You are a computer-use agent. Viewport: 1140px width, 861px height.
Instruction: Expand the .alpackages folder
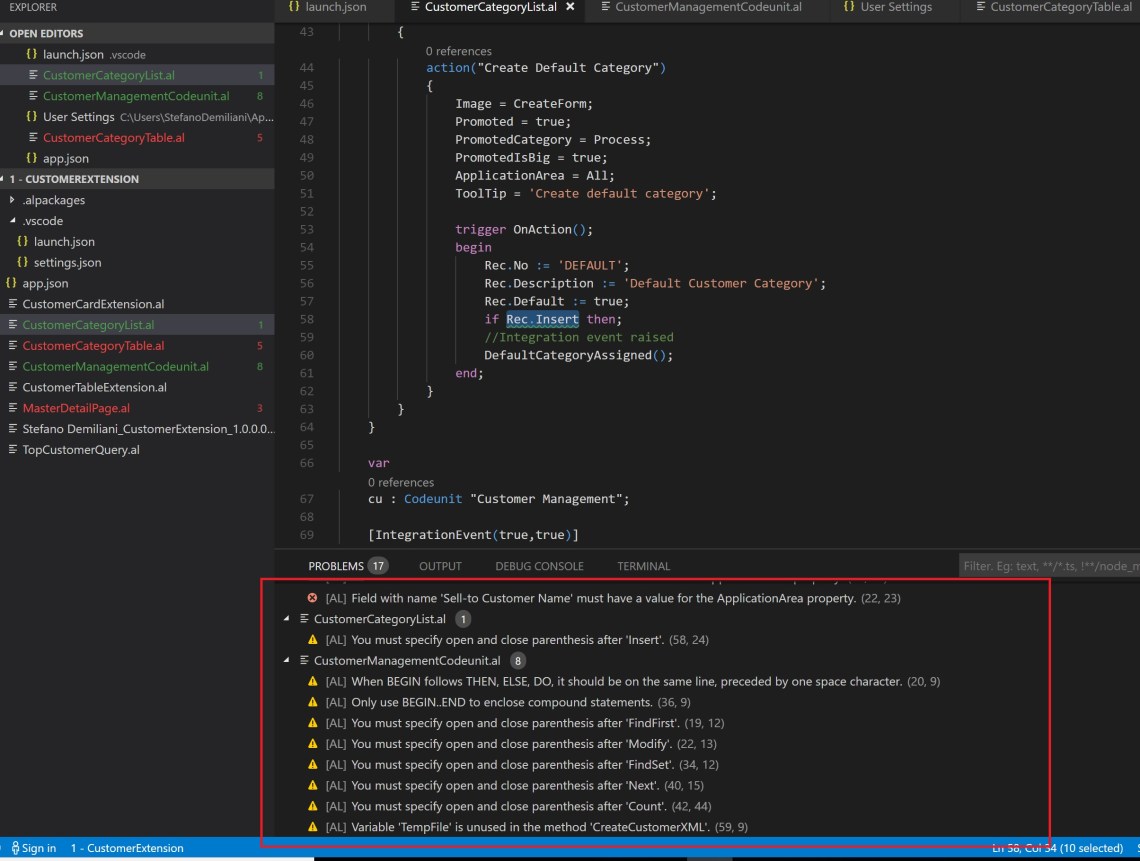(x=12, y=200)
